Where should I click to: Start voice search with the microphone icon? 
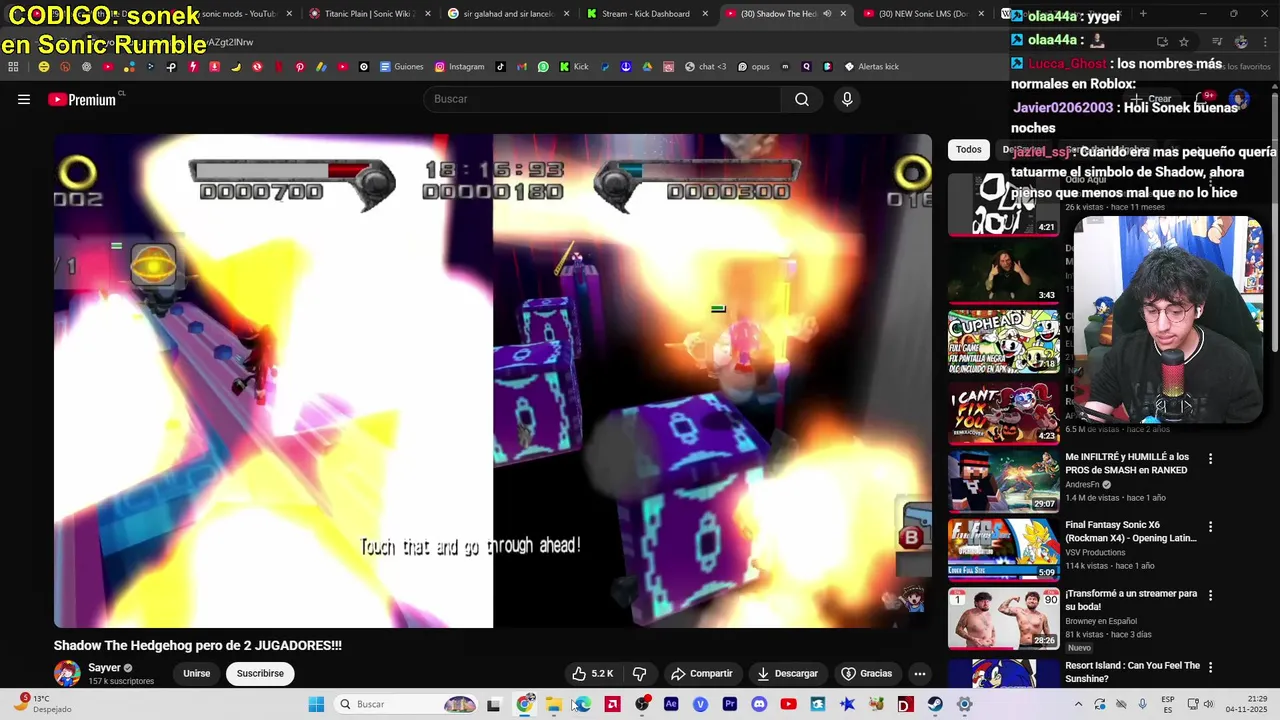[x=847, y=99]
